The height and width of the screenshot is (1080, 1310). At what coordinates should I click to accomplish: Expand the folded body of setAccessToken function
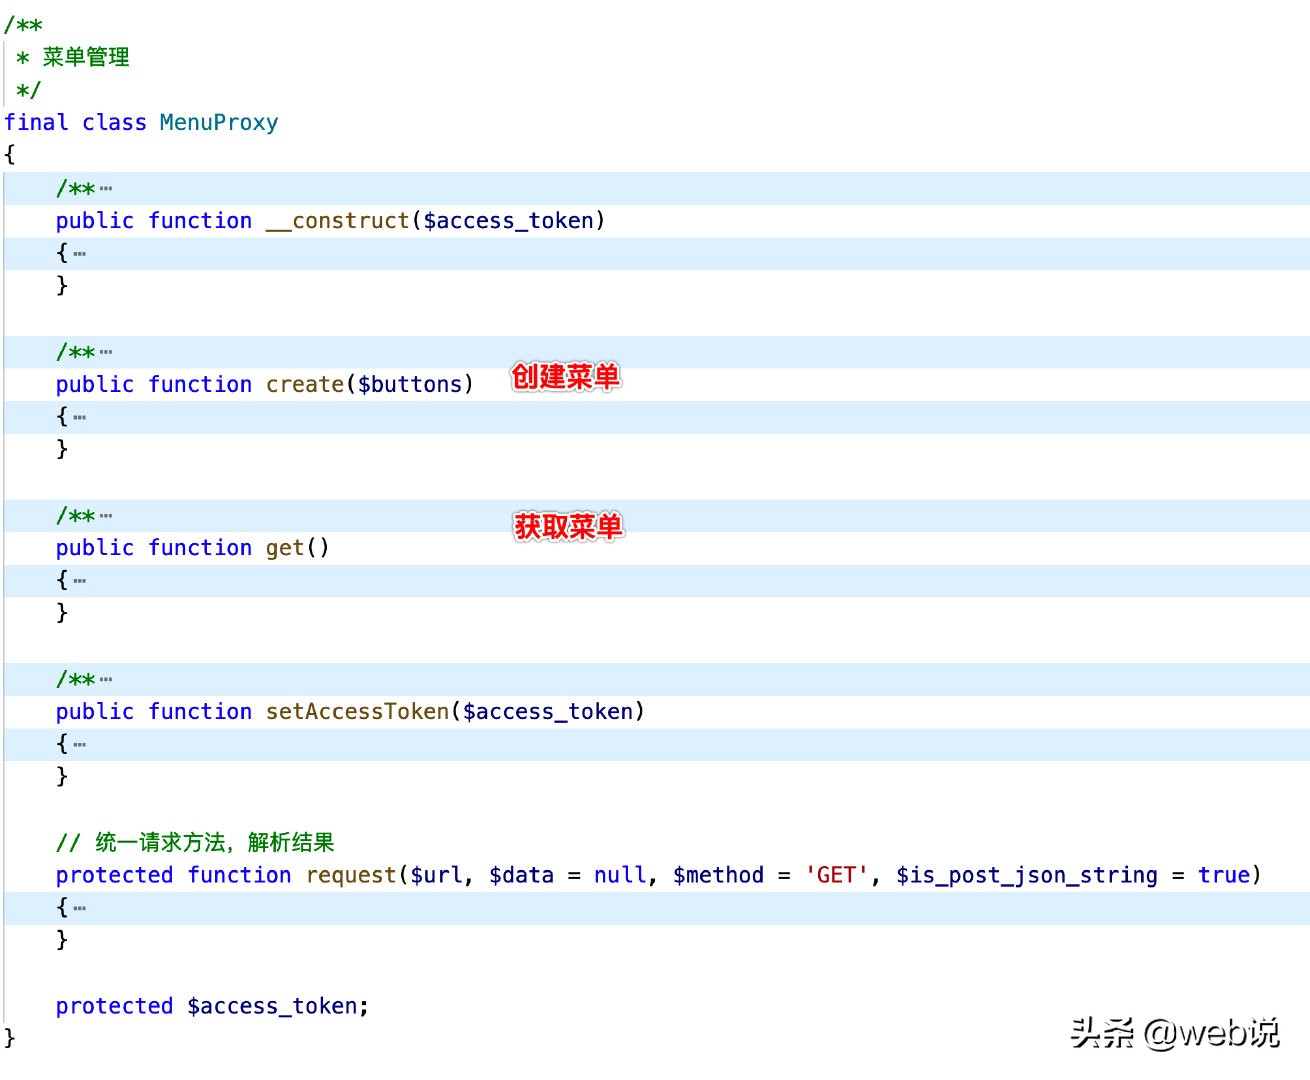click(x=80, y=745)
